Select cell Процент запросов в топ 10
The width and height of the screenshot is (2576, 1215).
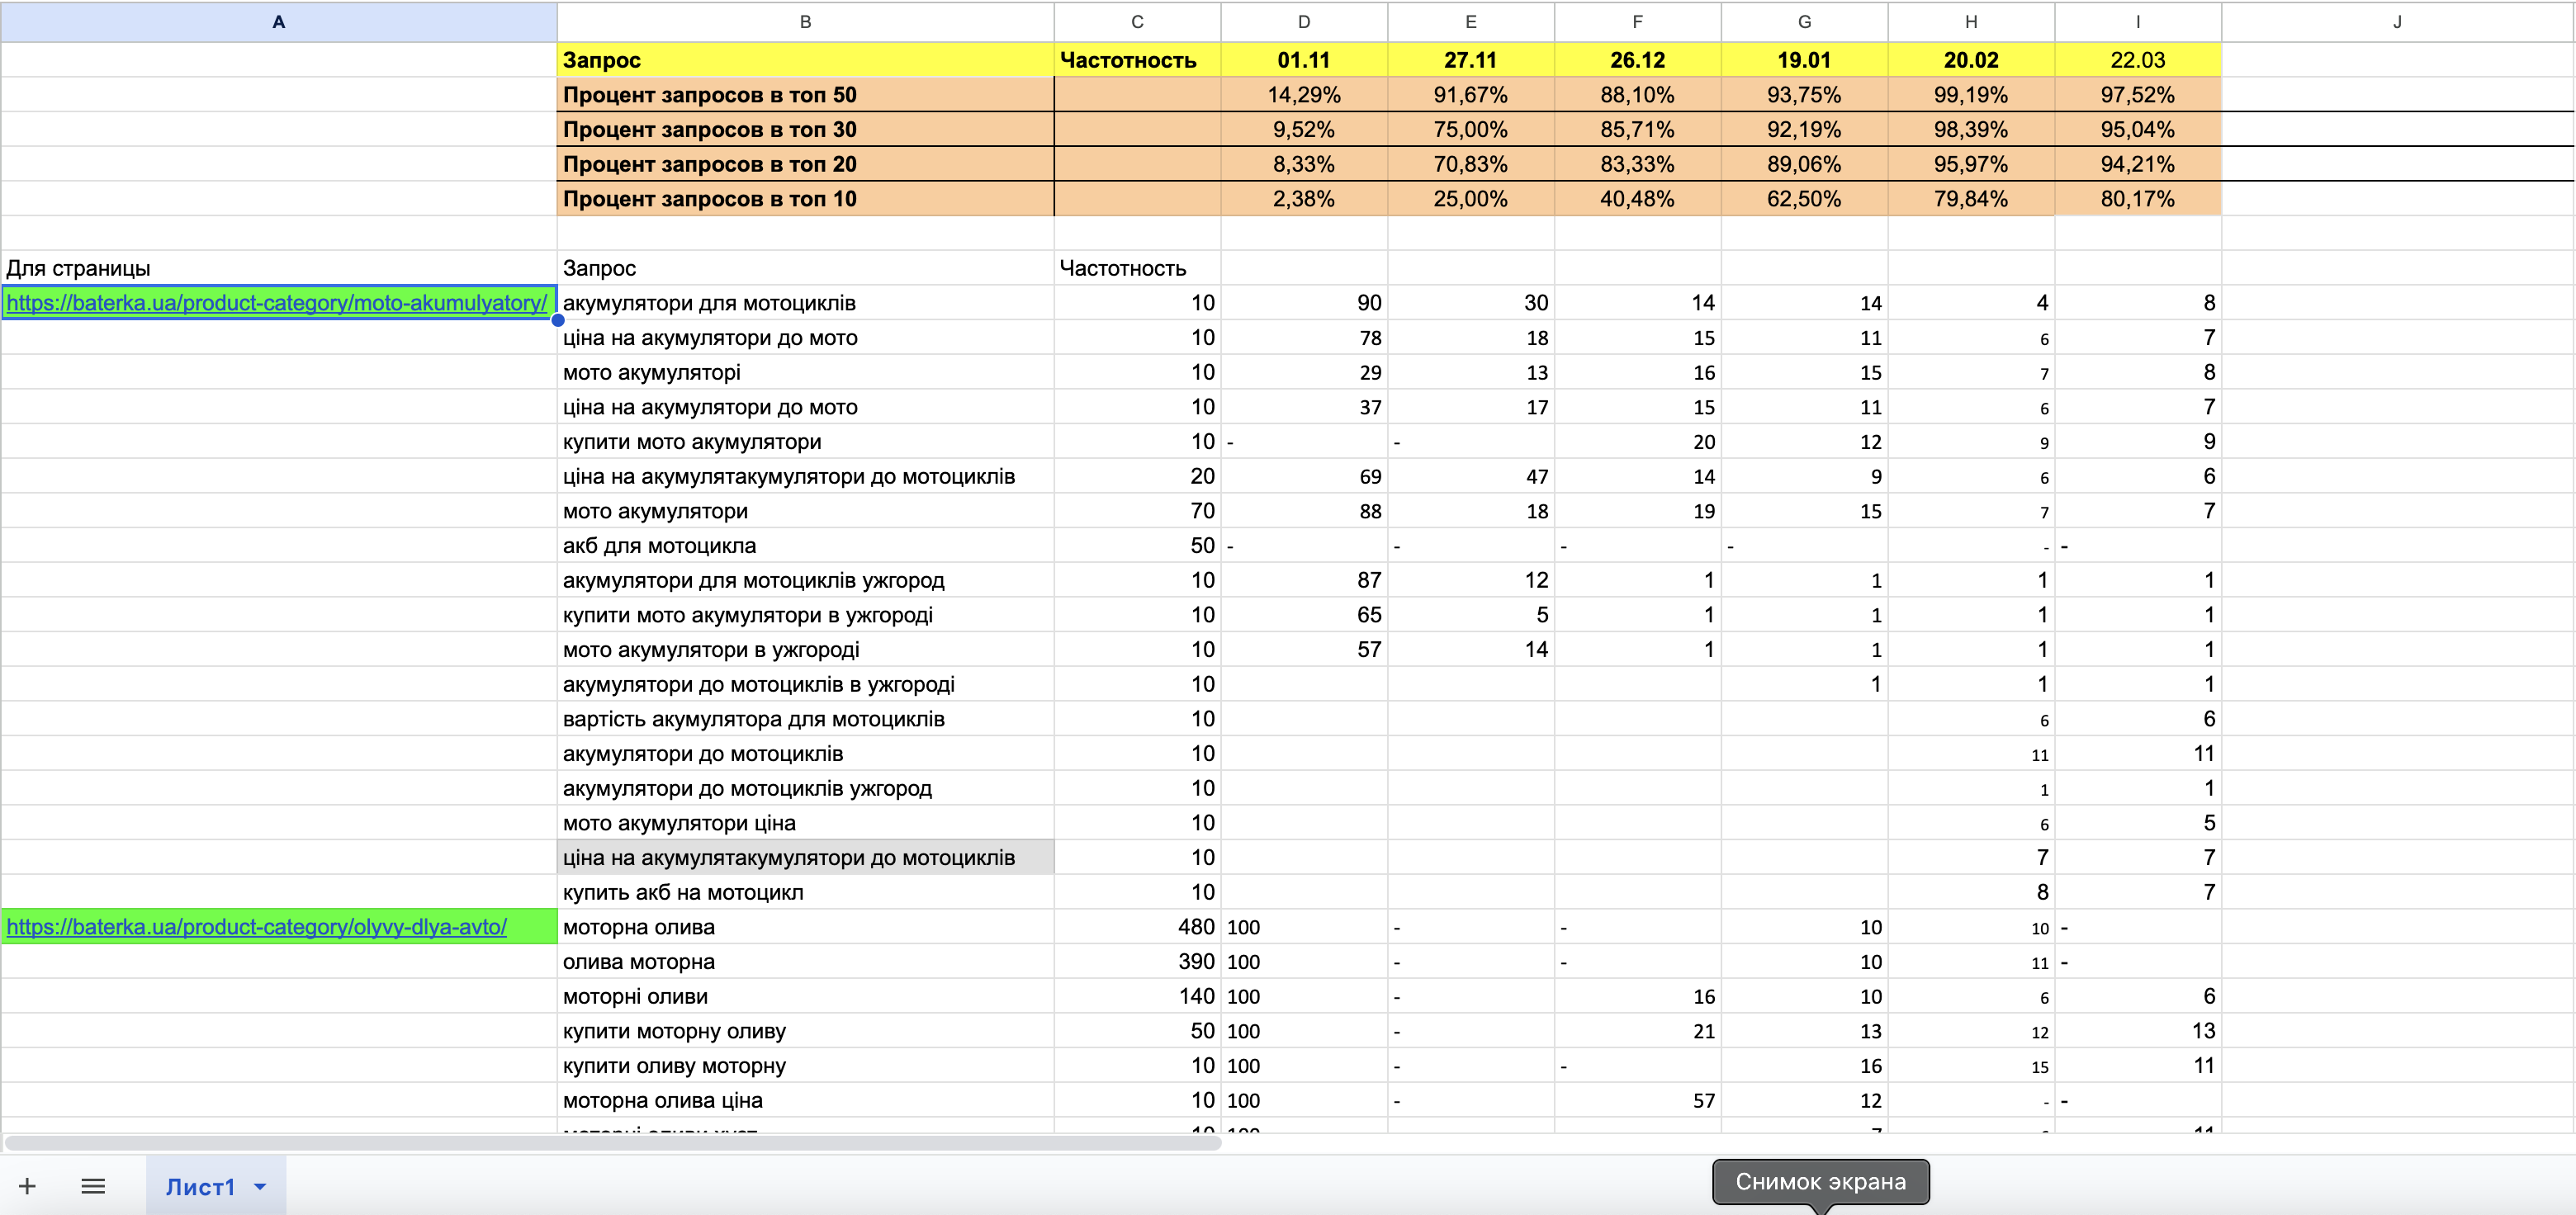coord(805,199)
